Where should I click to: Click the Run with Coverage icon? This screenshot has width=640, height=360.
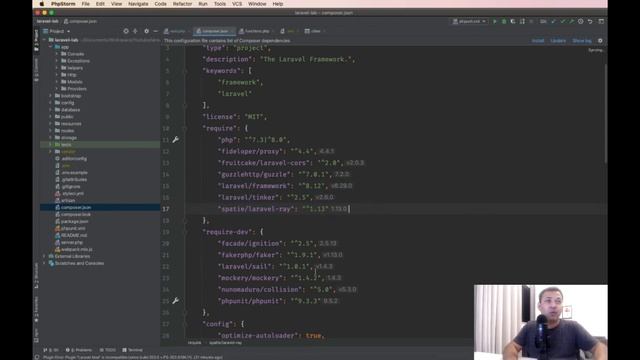pos(513,21)
